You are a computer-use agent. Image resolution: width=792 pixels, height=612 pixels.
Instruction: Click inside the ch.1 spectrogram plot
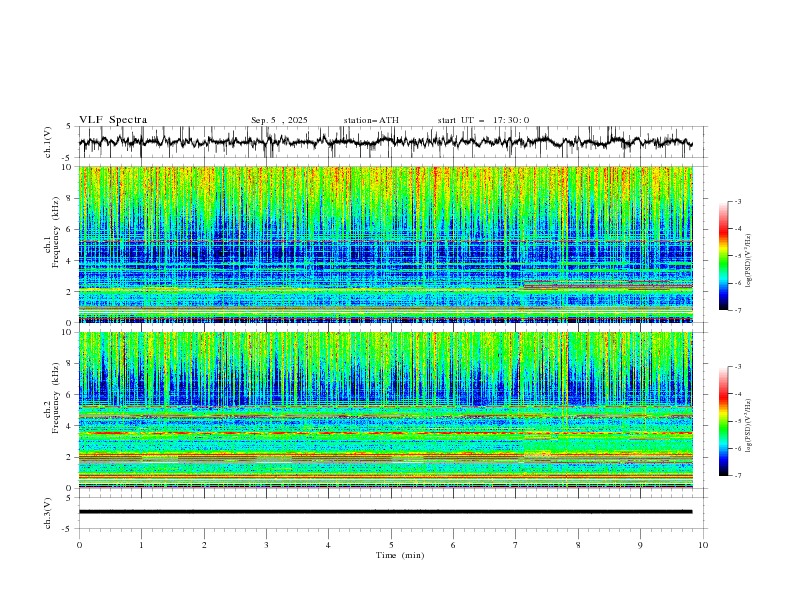pyautogui.click(x=385, y=244)
